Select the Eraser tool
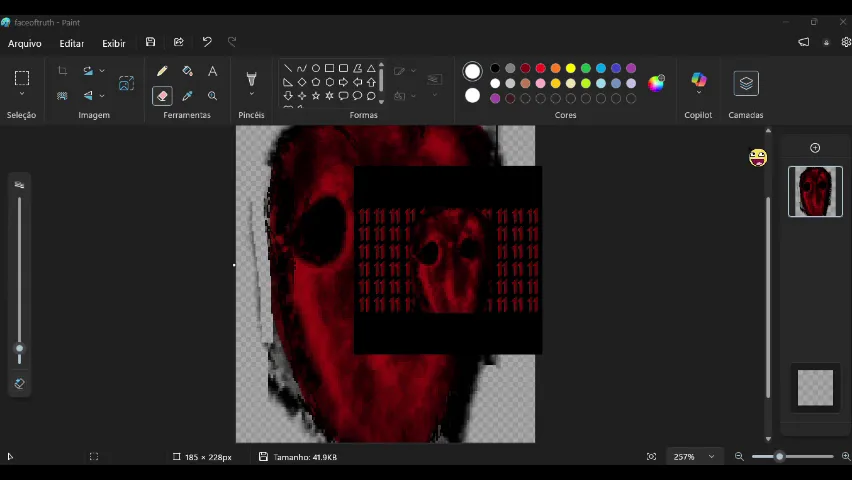 (x=162, y=96)
